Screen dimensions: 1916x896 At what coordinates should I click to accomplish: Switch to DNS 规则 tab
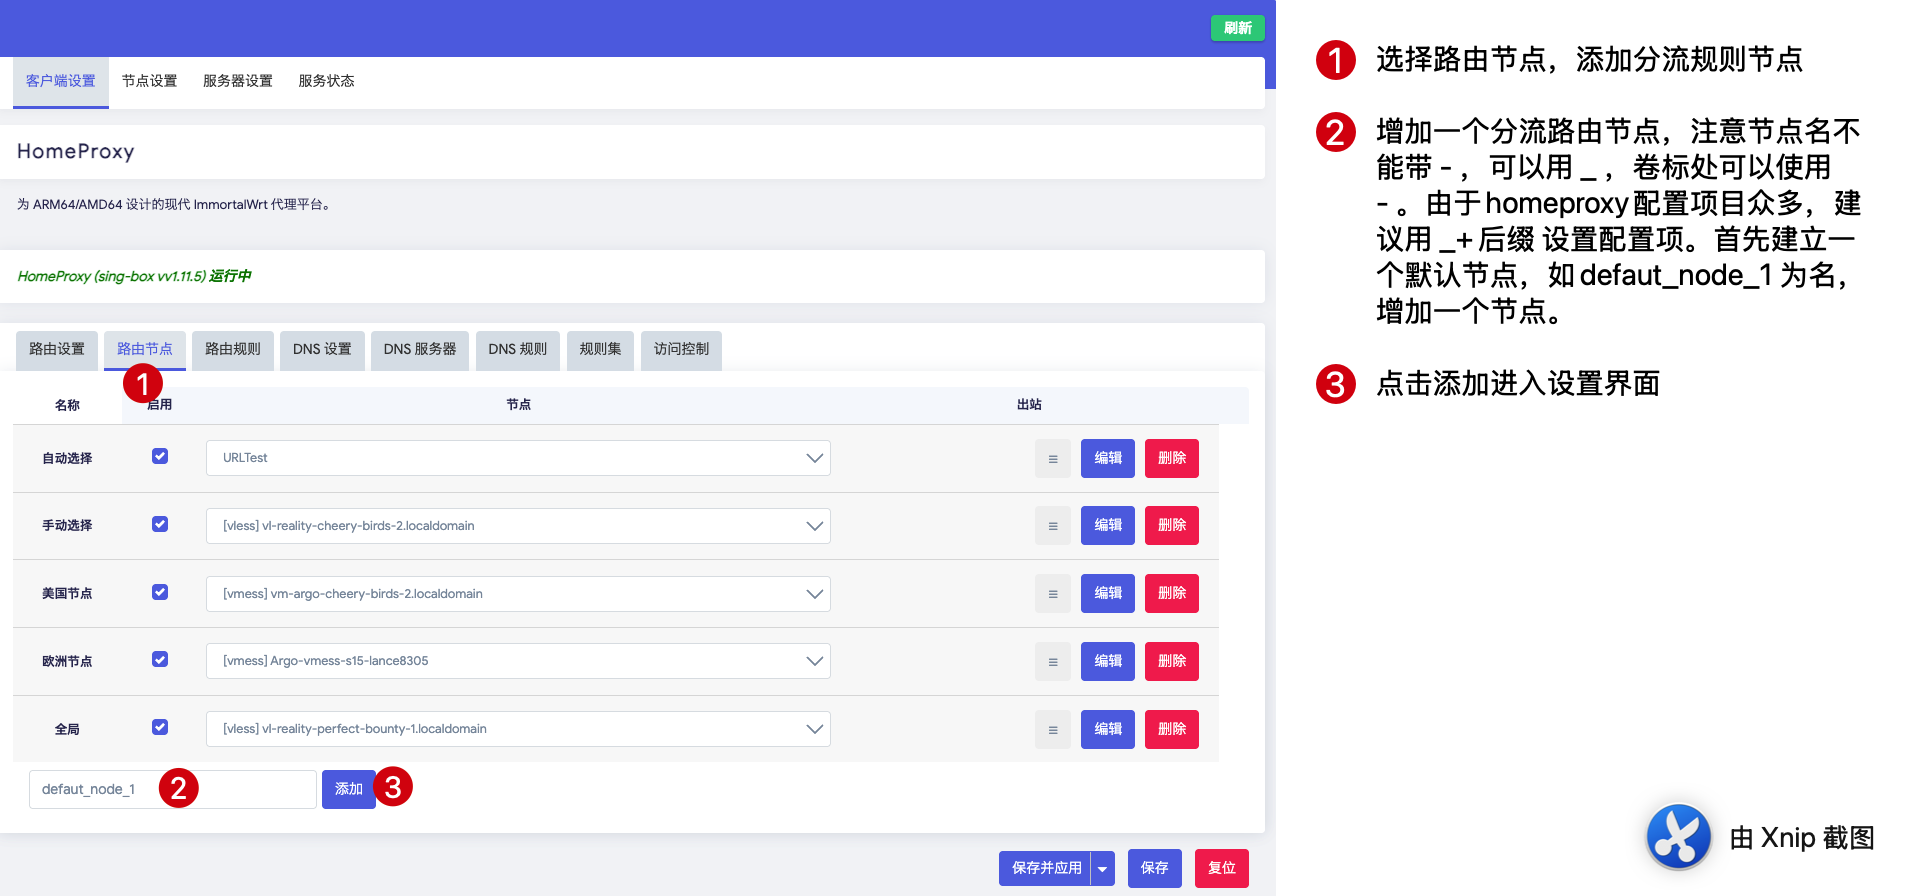518,349
